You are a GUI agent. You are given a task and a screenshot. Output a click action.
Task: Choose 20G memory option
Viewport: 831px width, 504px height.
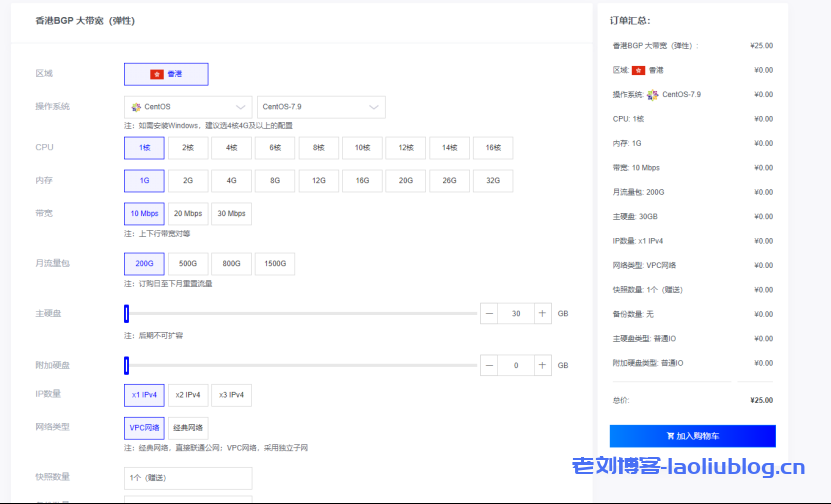(406, 181)
